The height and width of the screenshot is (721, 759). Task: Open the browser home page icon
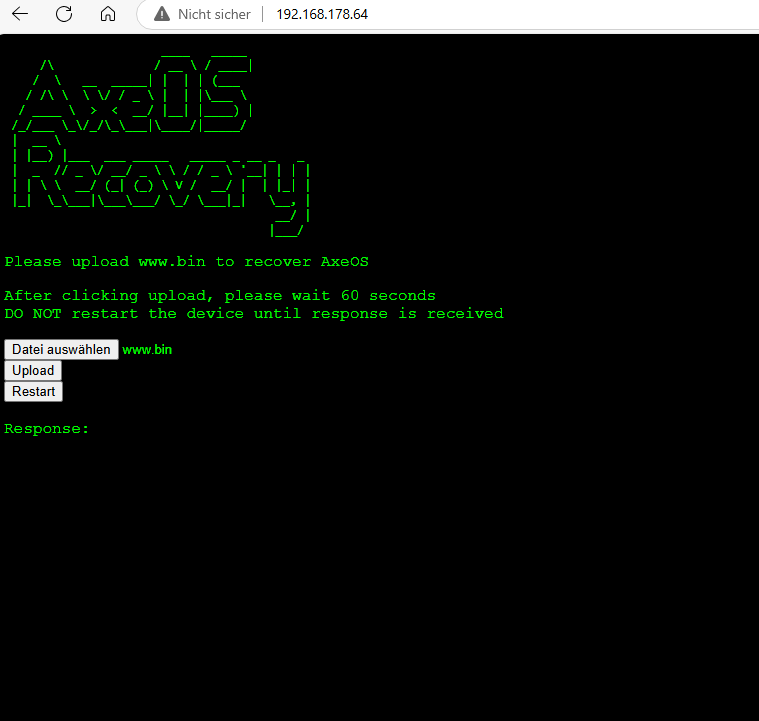pos(108,14)
